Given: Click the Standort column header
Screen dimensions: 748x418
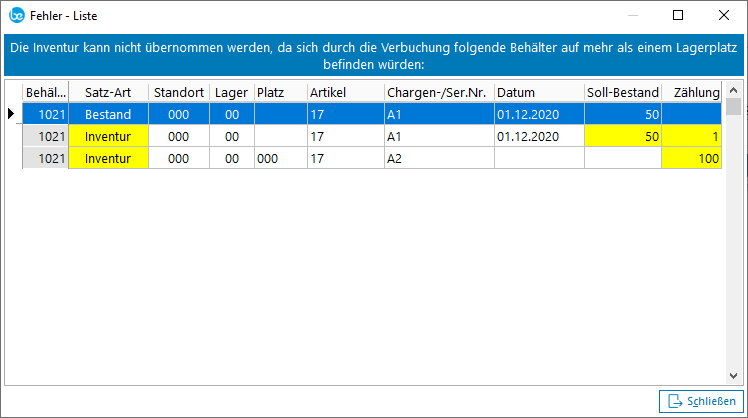Looking at the screenshot, I should point(179,93).
